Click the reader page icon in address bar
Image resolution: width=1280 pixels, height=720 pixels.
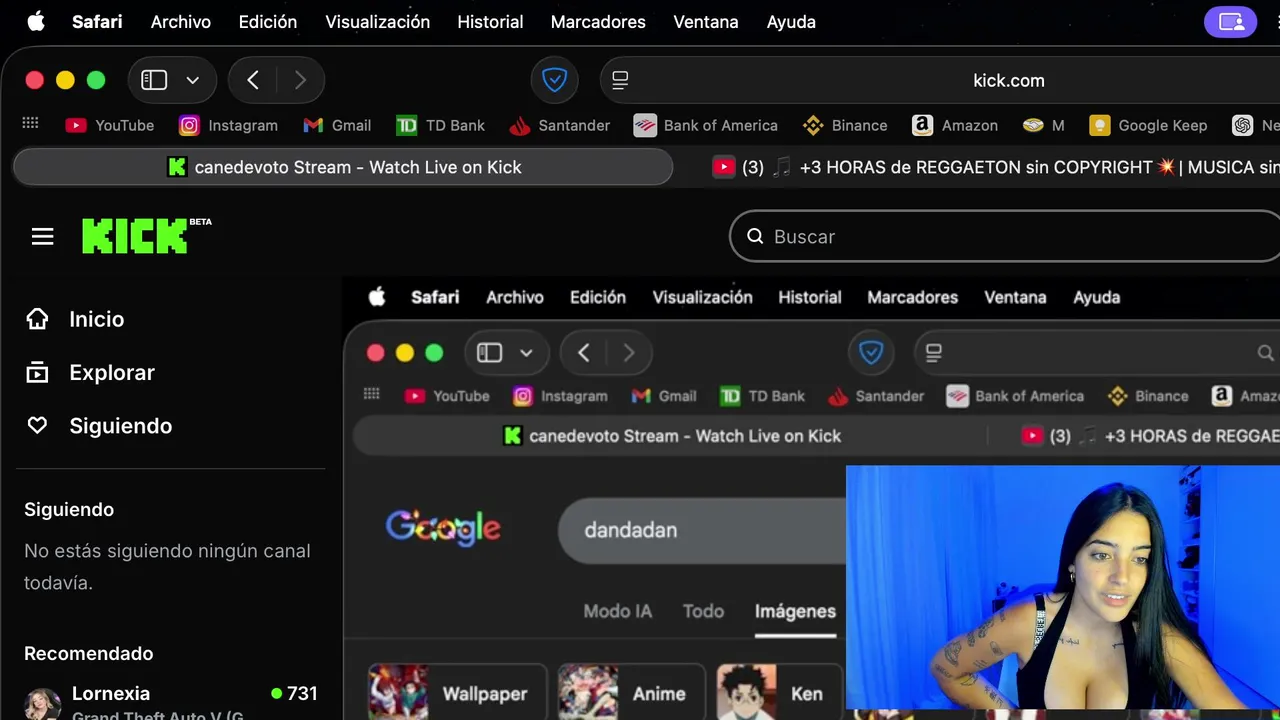click(x=620, y=80)
